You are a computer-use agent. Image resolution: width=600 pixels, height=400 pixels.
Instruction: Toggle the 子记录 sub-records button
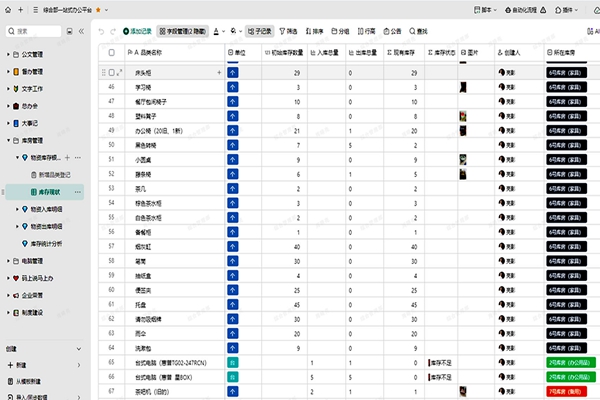coord(259,31)
